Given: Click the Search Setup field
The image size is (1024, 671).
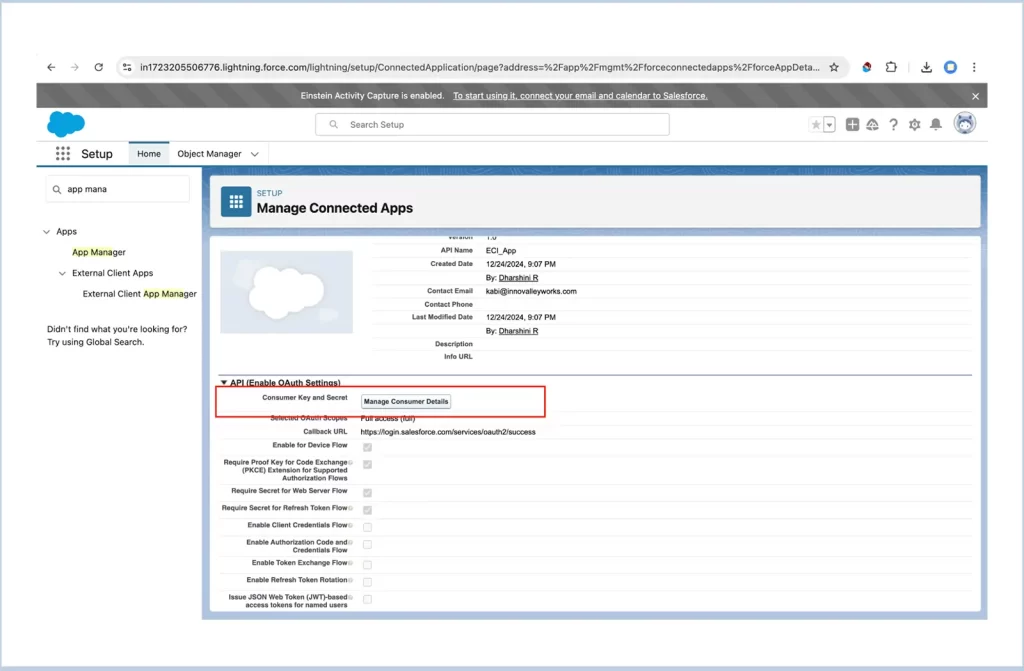Looking at the screenshot, I should click(x=492, y=124).
